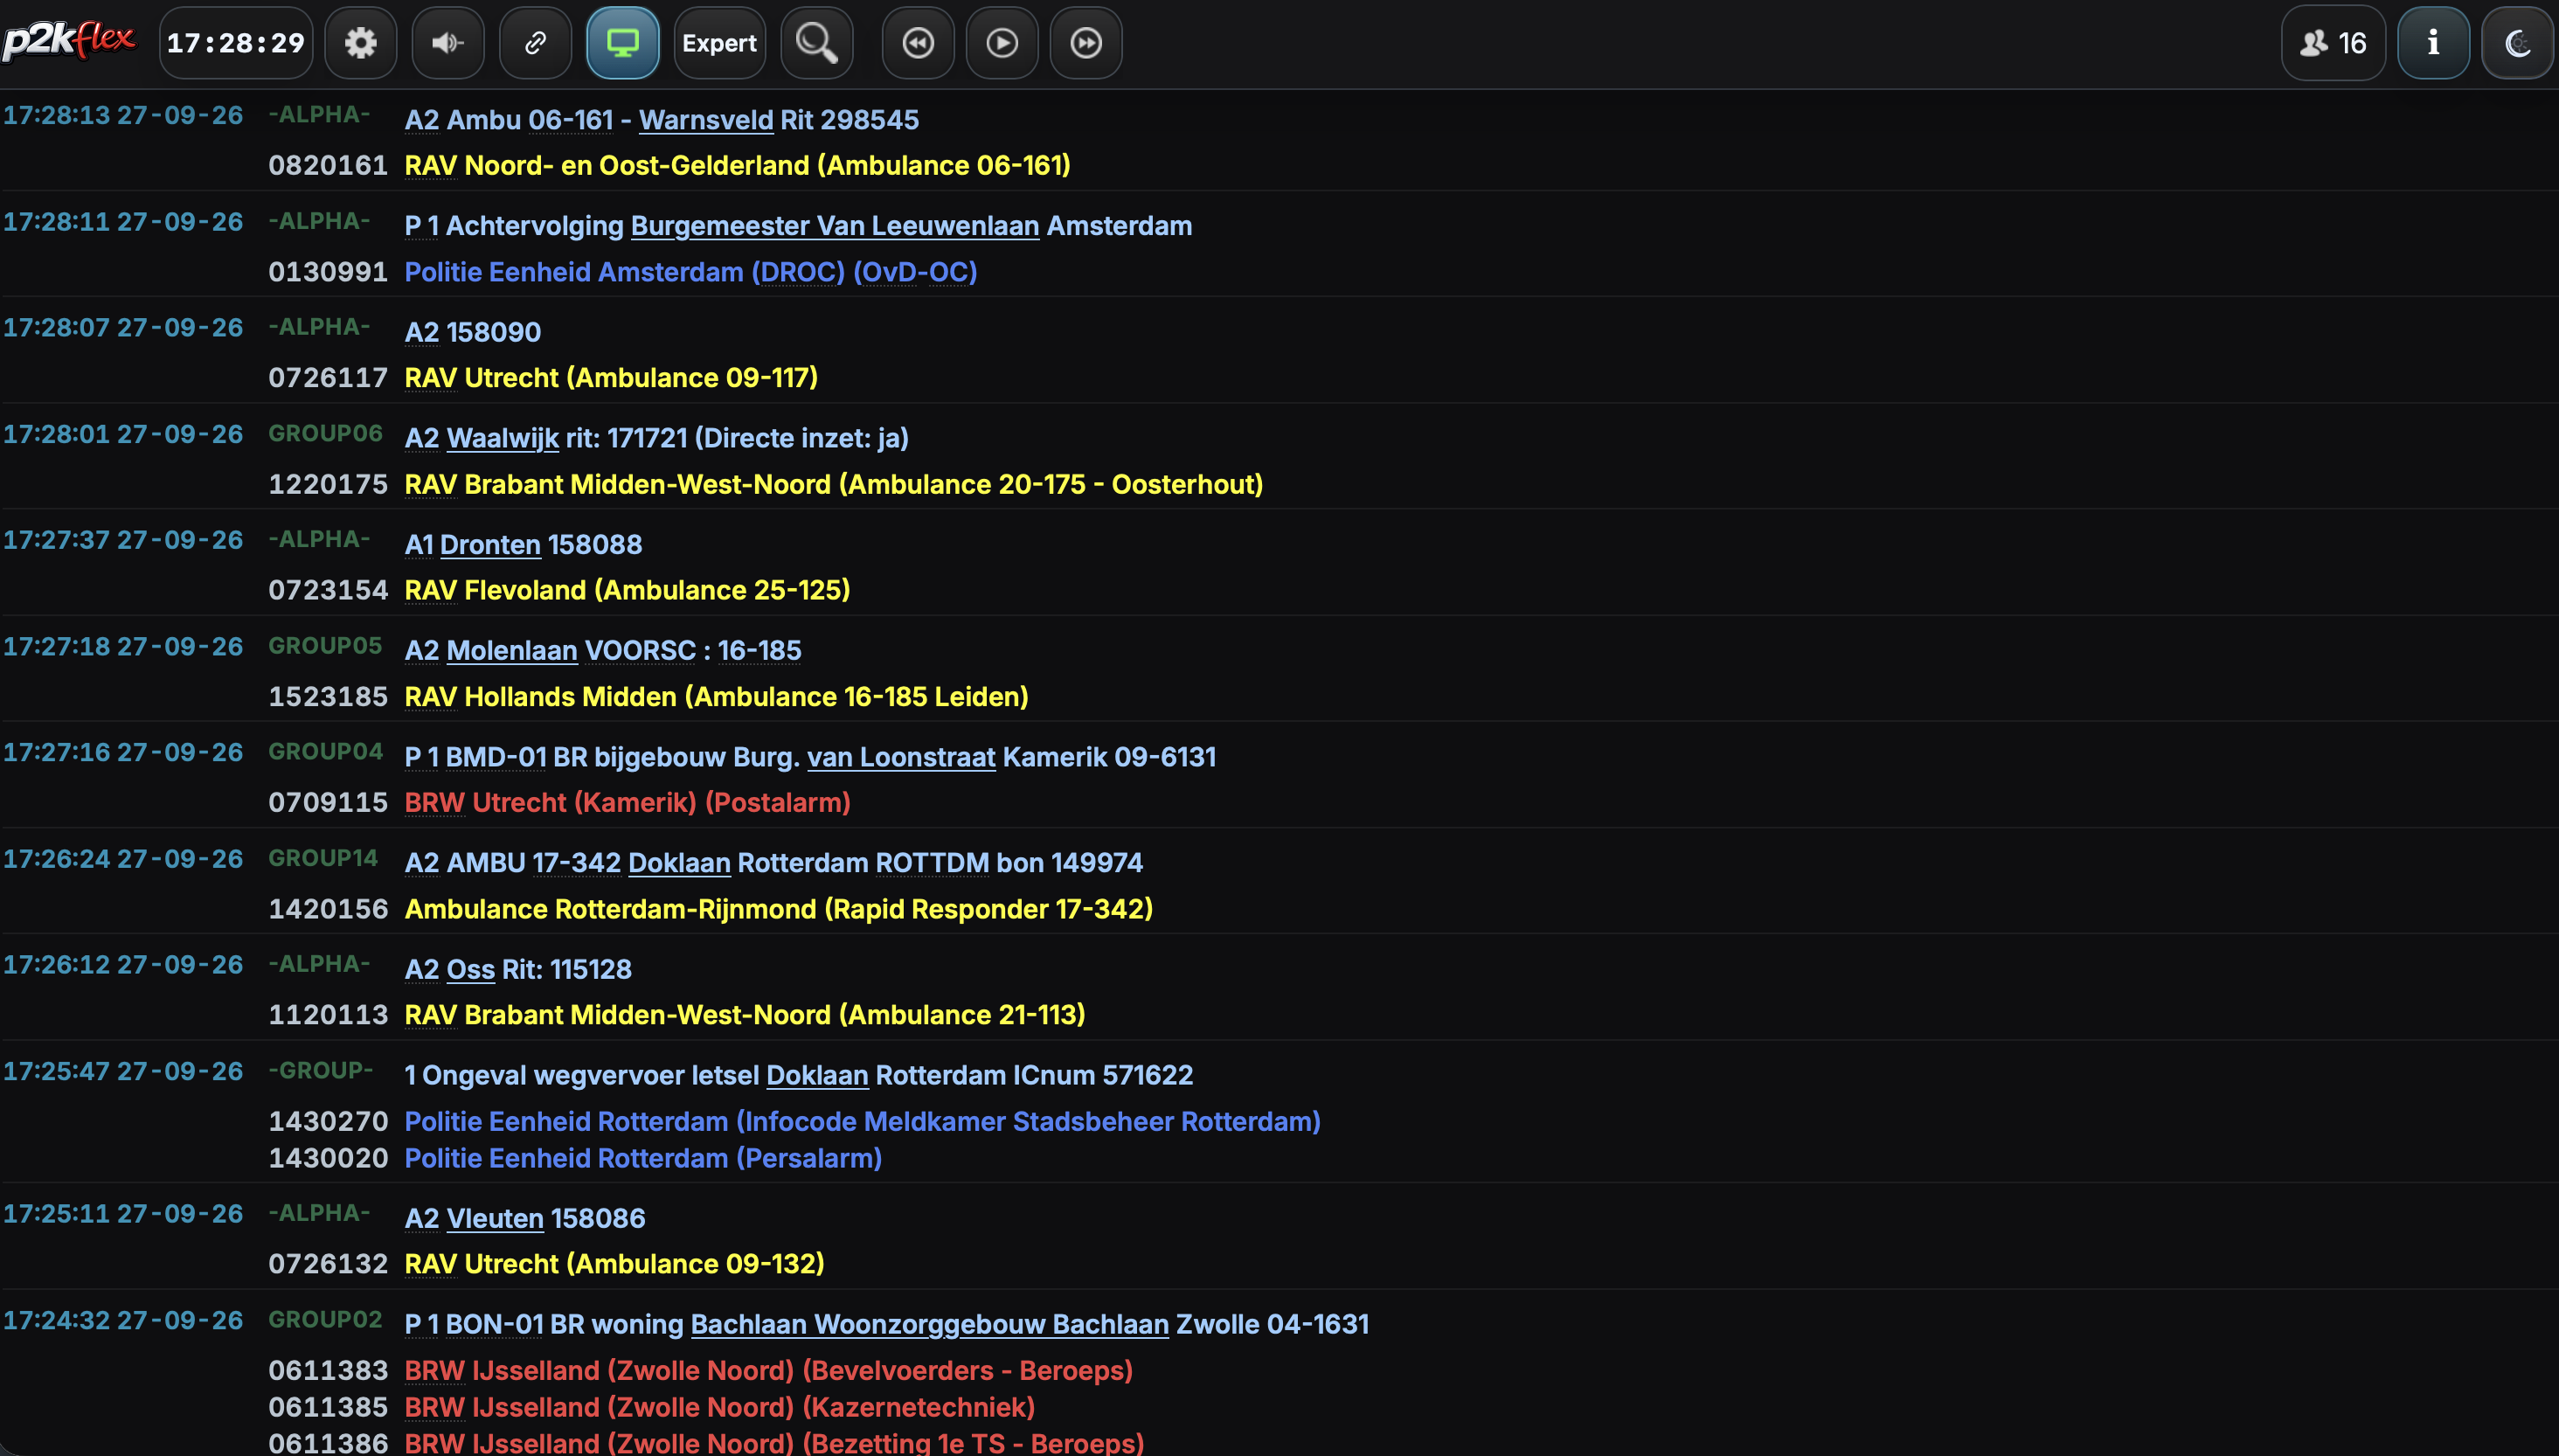Click the GROUP02 label
2559x1456 pixels.
(x=325, y=1320)
